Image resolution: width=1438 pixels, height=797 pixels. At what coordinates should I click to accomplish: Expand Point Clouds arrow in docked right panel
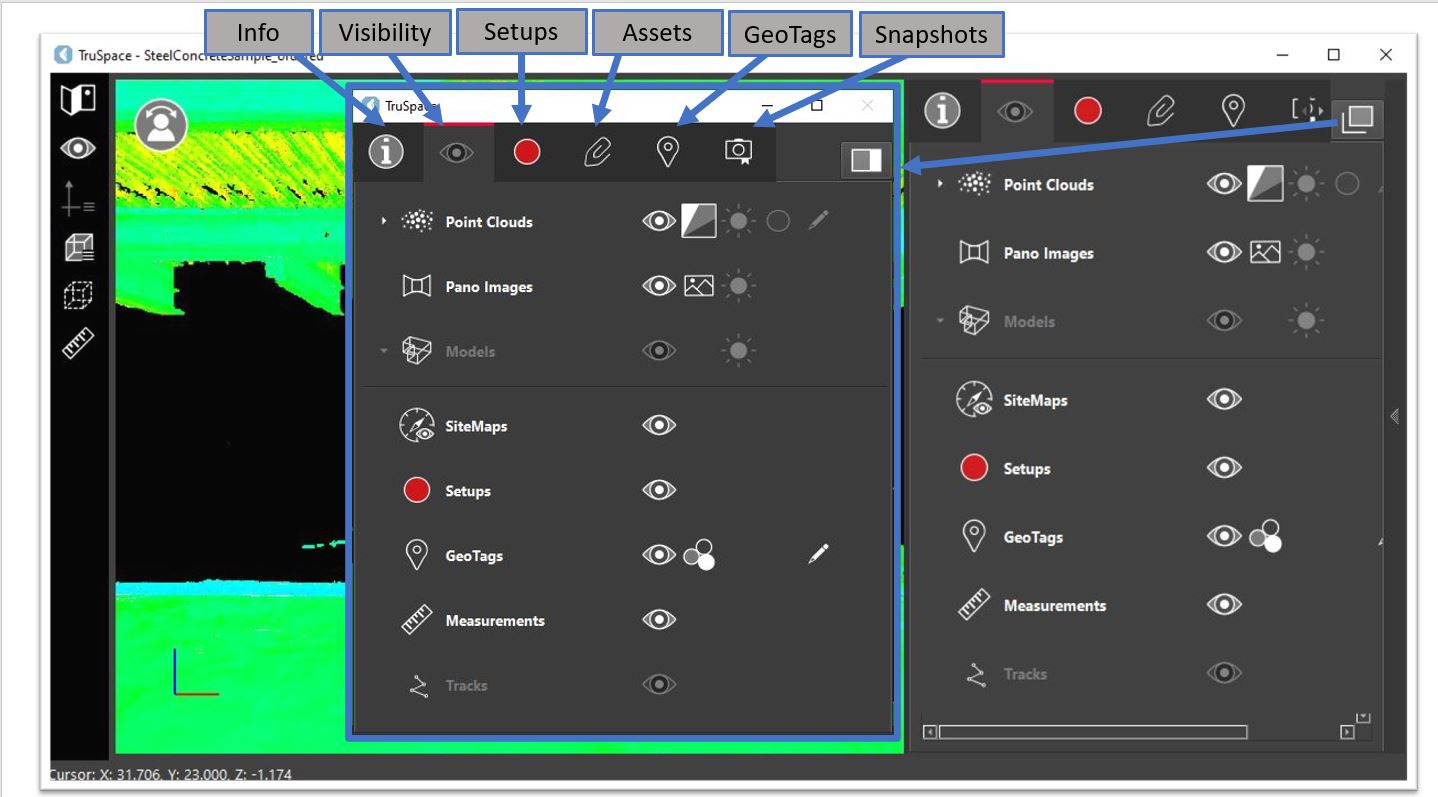(x=940, y=184)
